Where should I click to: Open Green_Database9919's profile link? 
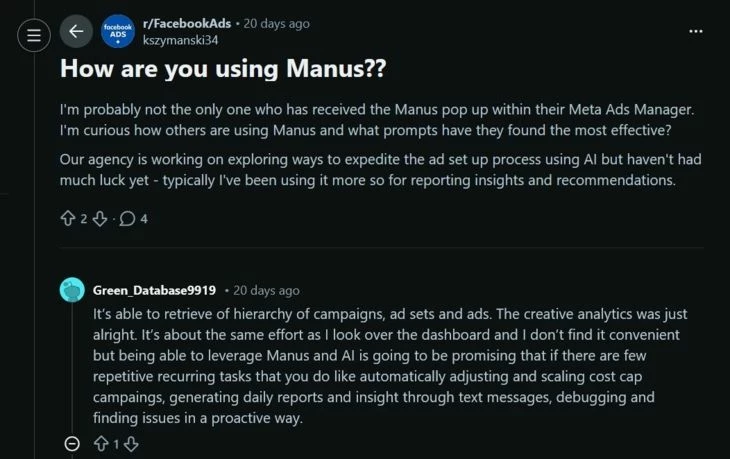[154, 290]
